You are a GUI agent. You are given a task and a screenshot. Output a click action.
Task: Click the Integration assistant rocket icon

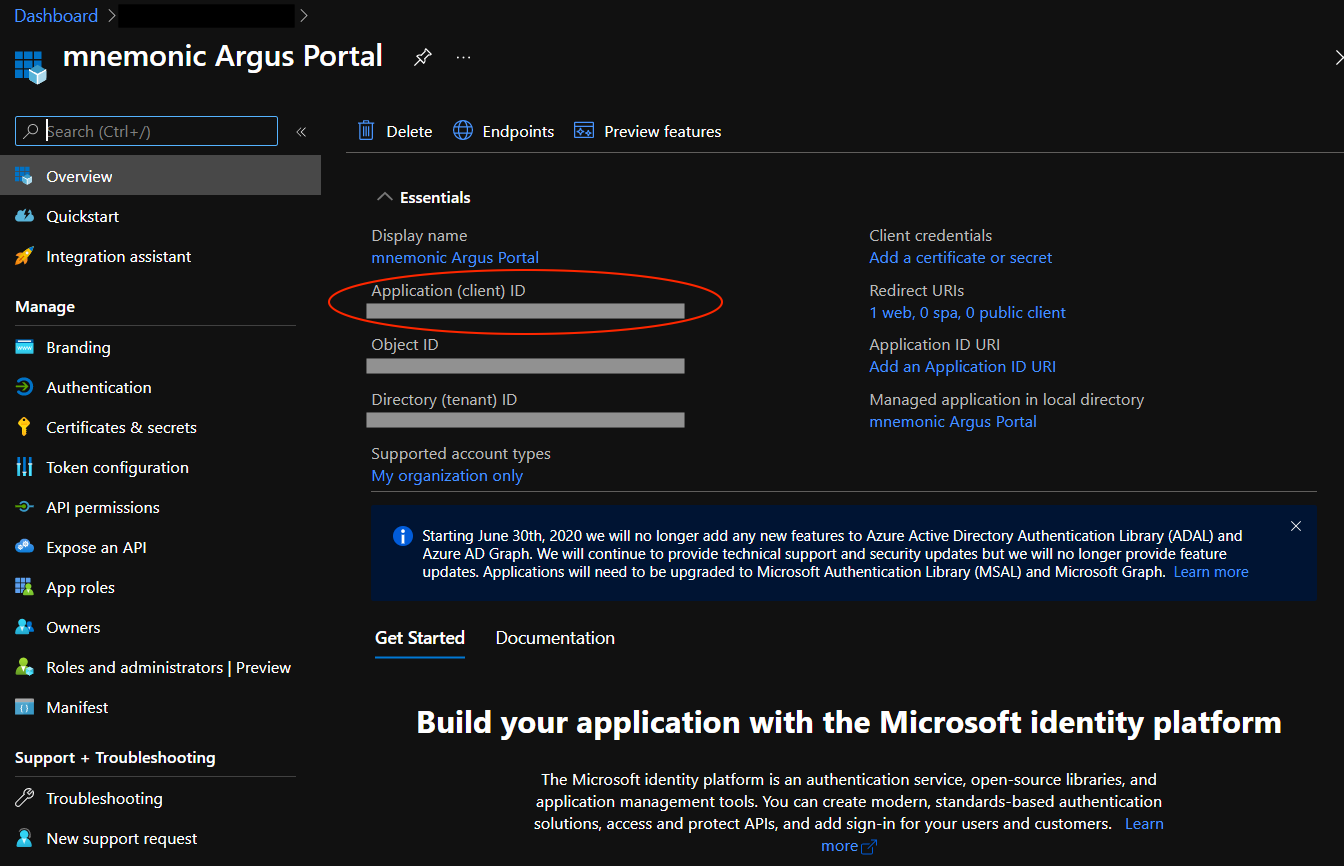click(24, 256)
